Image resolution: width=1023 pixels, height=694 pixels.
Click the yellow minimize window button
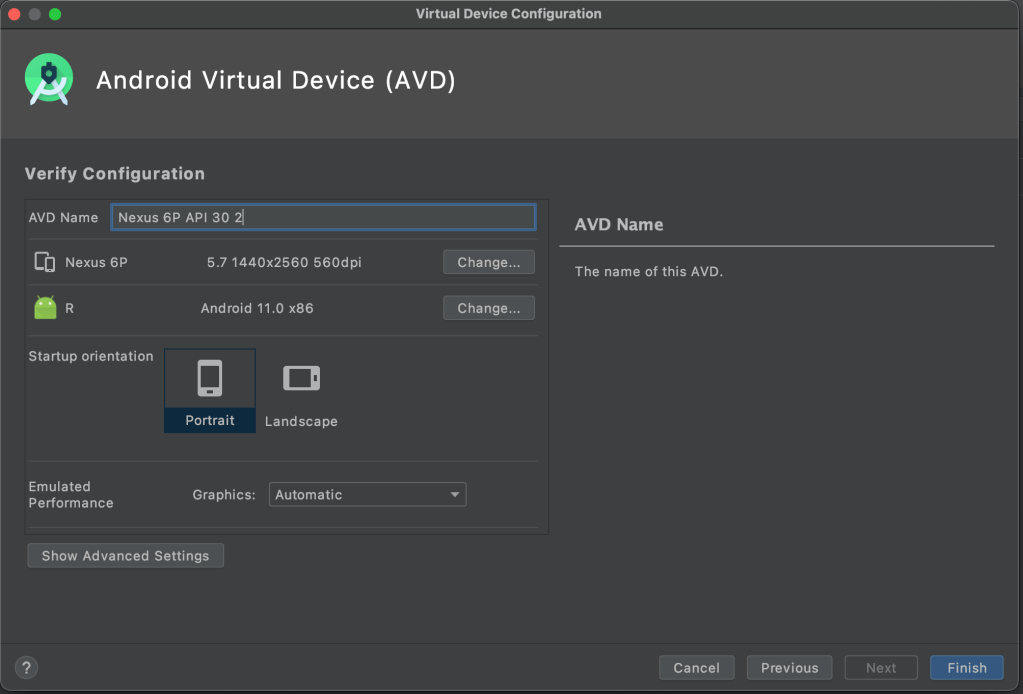tap(35, 14)
